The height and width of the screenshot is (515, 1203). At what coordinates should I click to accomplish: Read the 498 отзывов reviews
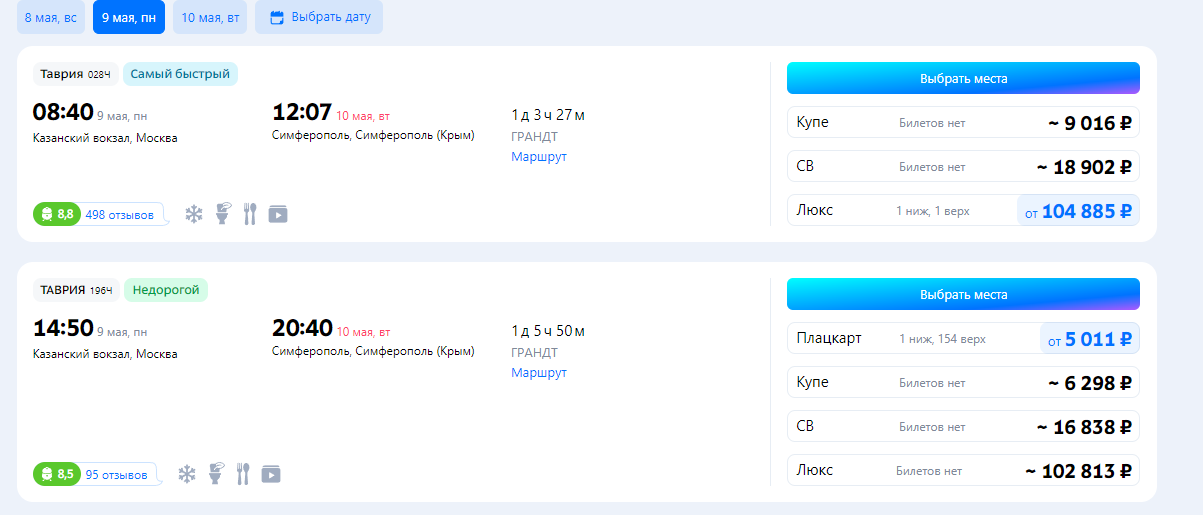(x=120, y=215)
